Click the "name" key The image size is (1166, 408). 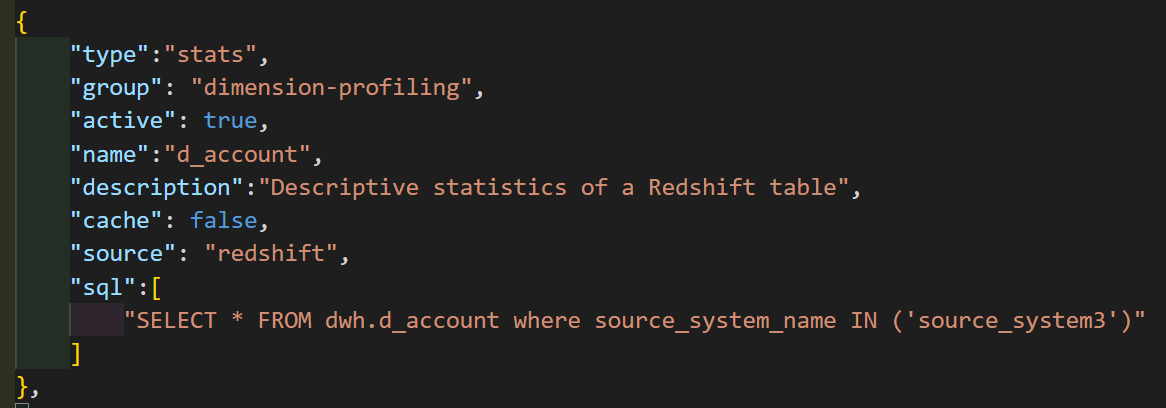[111, 155]
